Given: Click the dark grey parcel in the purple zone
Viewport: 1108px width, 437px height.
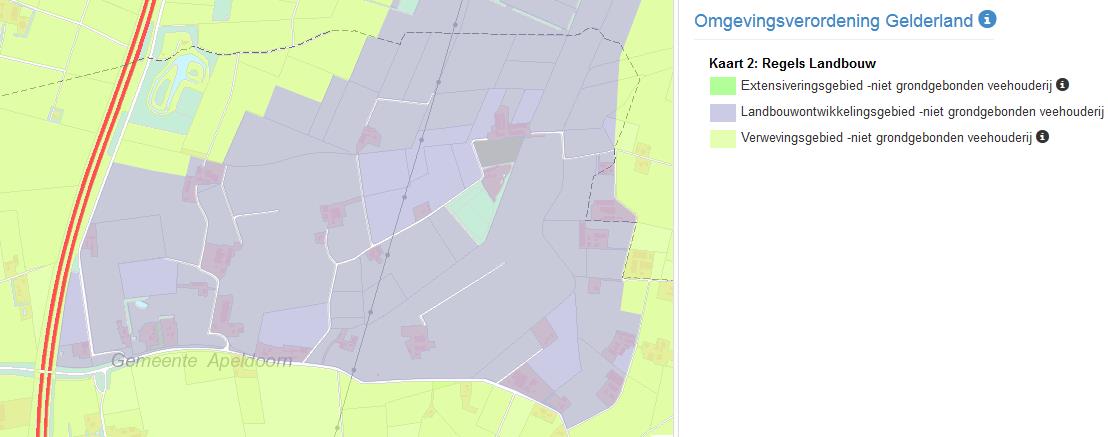Looking at the screenshot, I should tap(498, 151).
